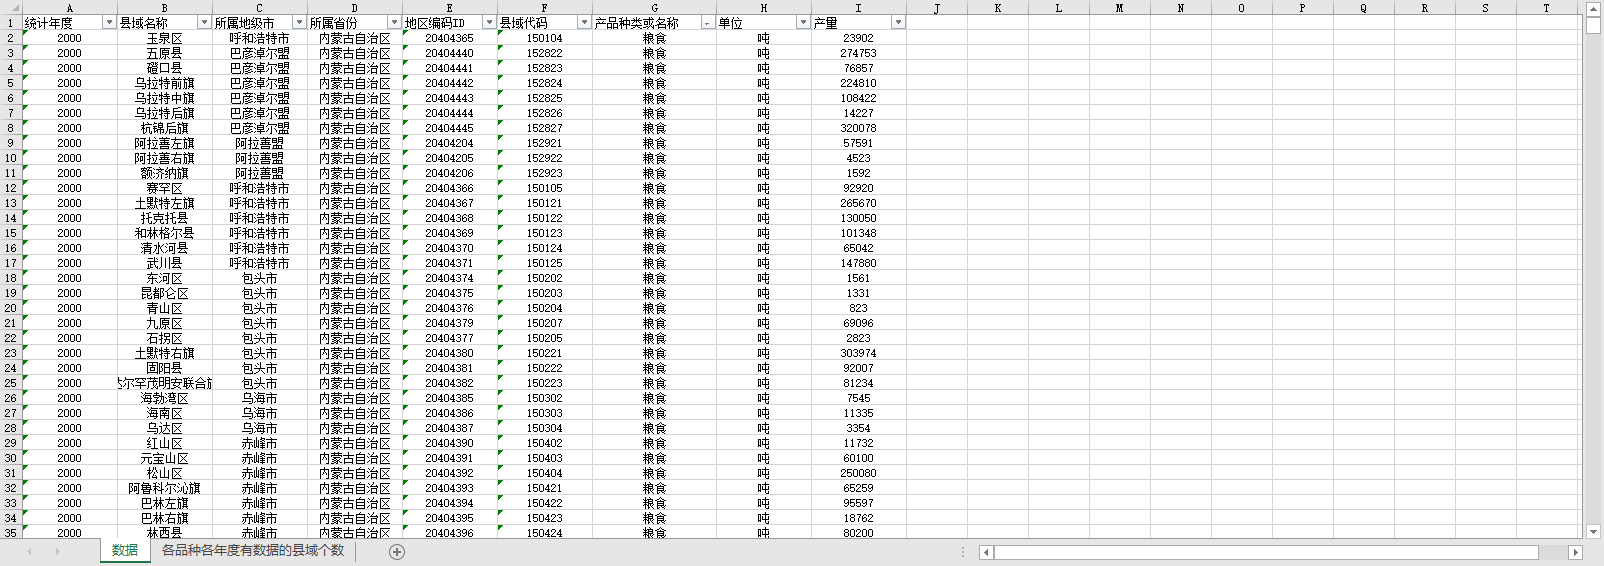
Task: Switch to the 数据 sheet tab
Action: coord(125,551)
